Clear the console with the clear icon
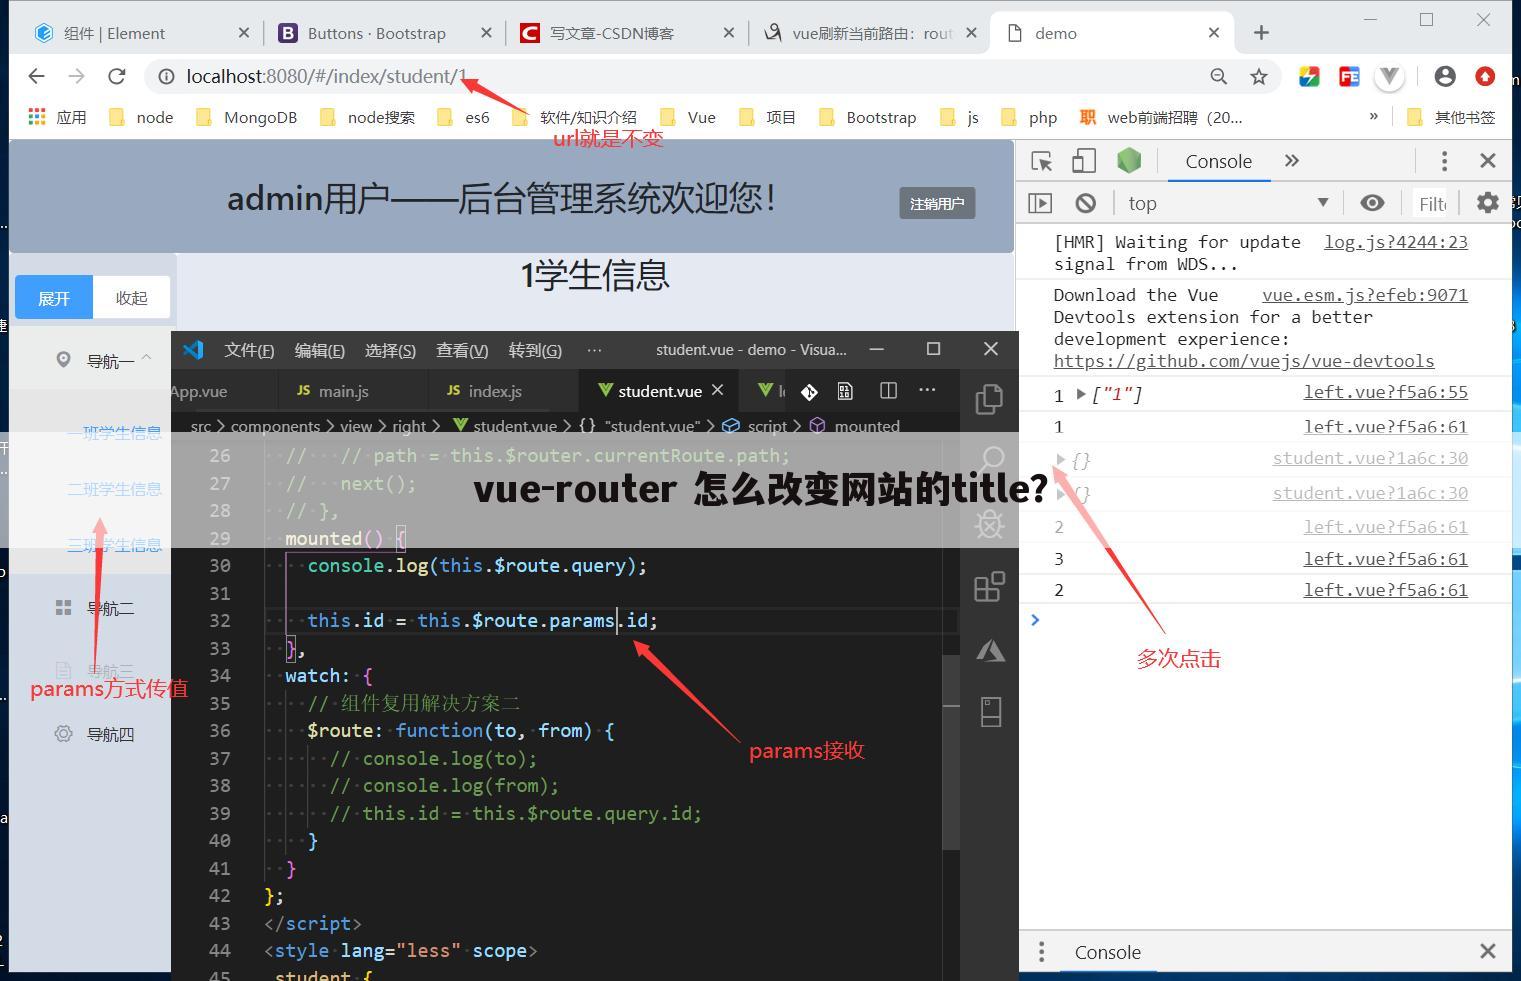Screen dimensions: 1521x981 coord(1085,202)
